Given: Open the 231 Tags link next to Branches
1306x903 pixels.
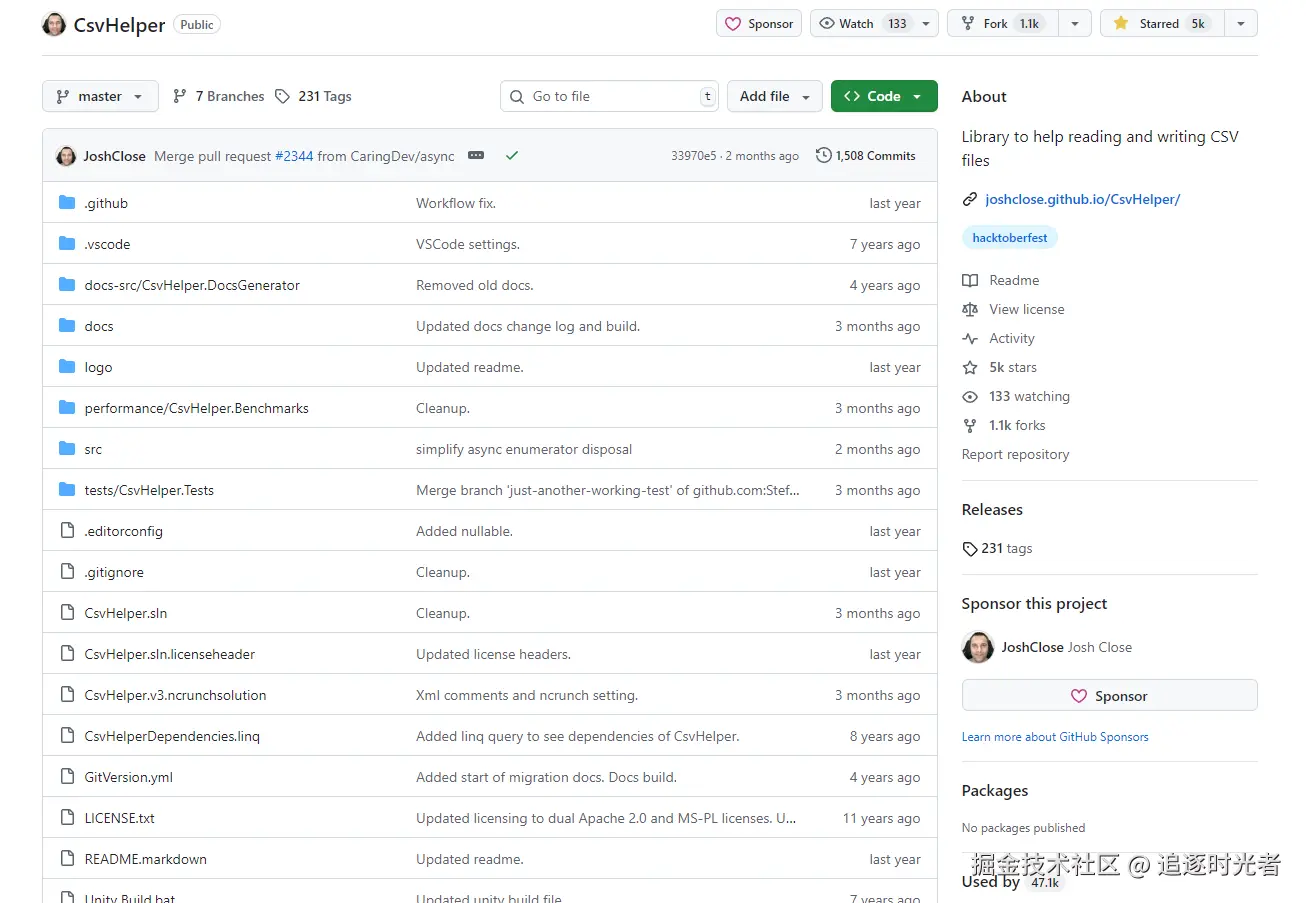Looking at the screenshot, I should click(313, 96).
